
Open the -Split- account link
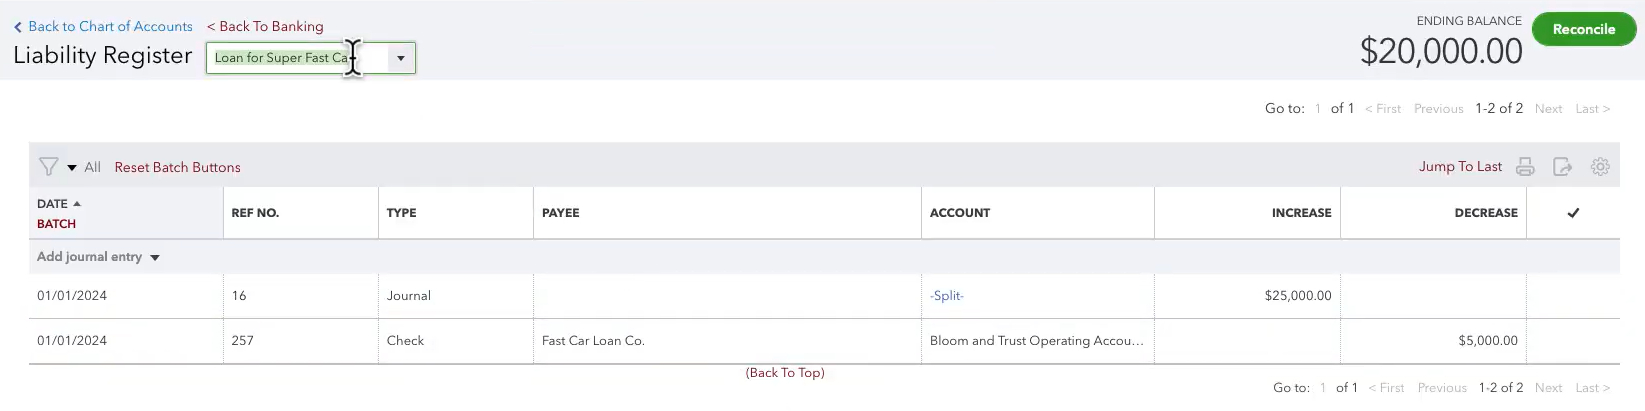[x=946, y=296]
